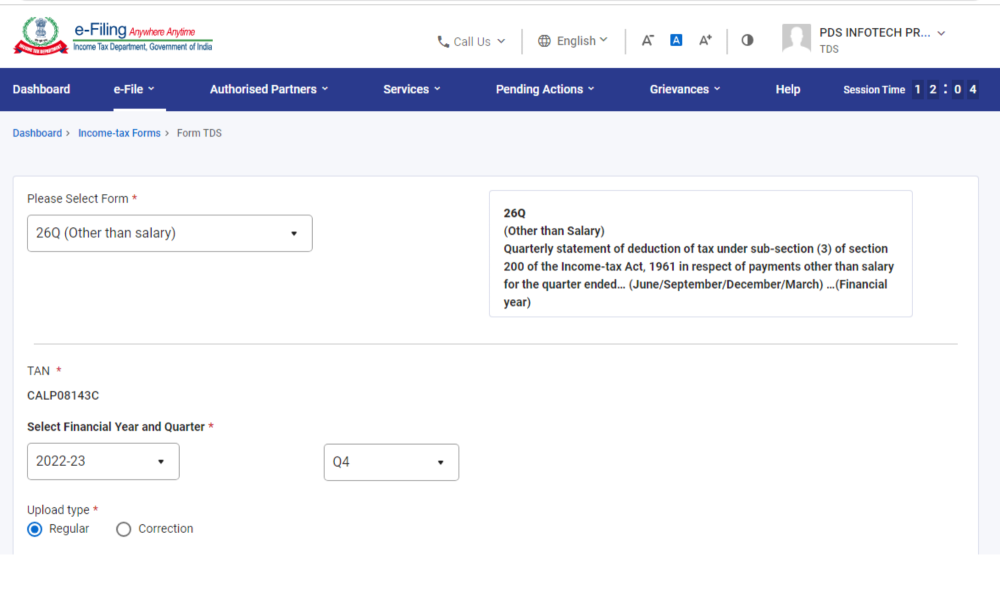Click the PDS INFOTECH profile avatar icon
This screenshot has width=1000, height=616.
[797, 38]
